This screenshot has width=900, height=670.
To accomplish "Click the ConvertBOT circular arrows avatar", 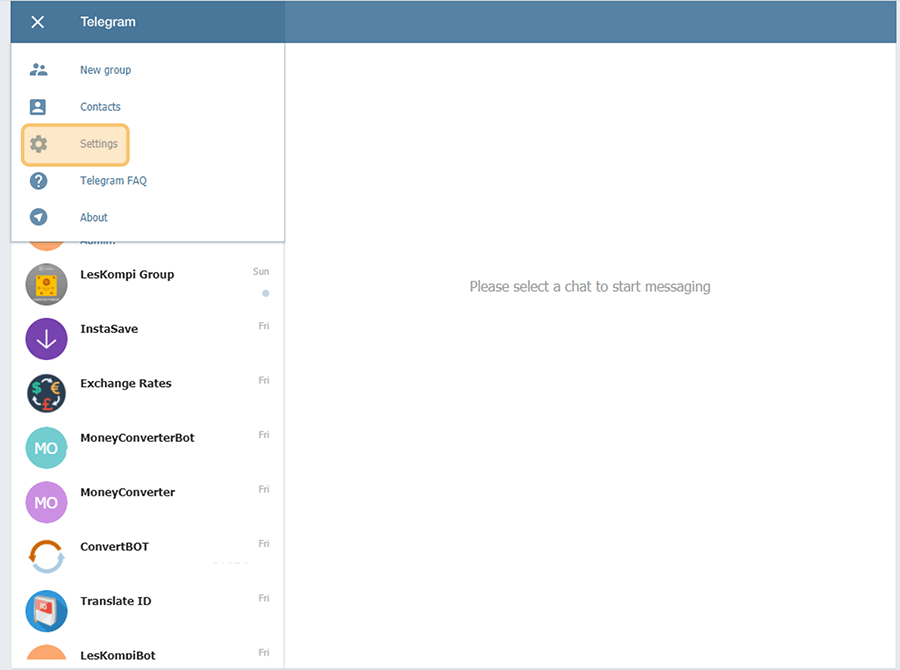I will (46, 557).
